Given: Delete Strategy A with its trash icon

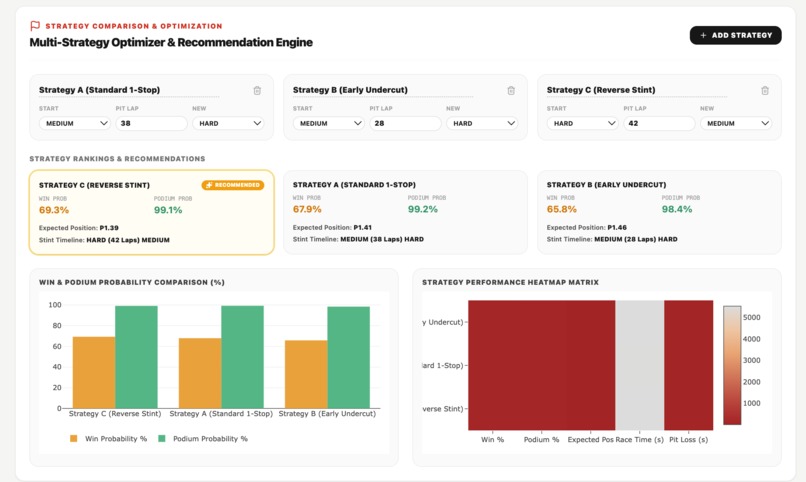Looking at the screenshot, I should [x=257, y=90].
